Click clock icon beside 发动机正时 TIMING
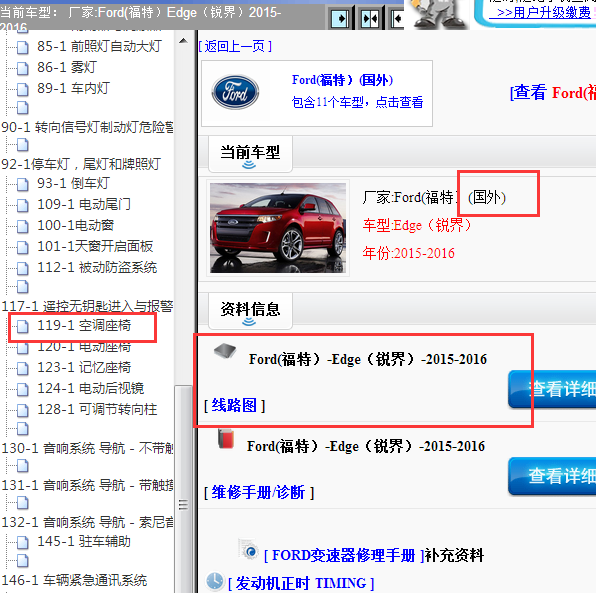 click(215, 581)
